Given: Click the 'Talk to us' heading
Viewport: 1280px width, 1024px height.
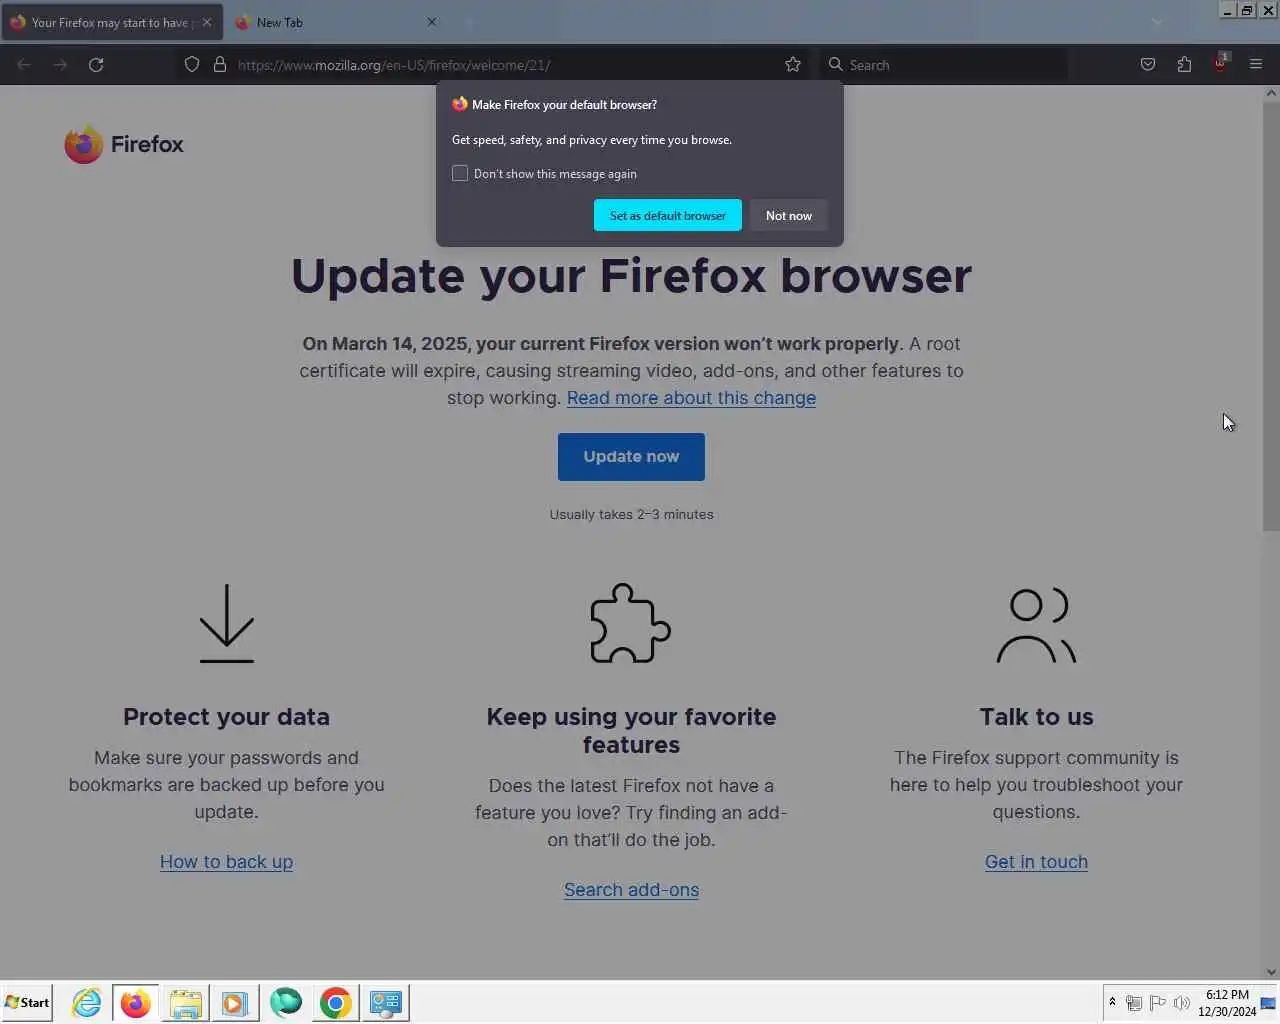Looking at the screenshot, I should coord(1036,717).
